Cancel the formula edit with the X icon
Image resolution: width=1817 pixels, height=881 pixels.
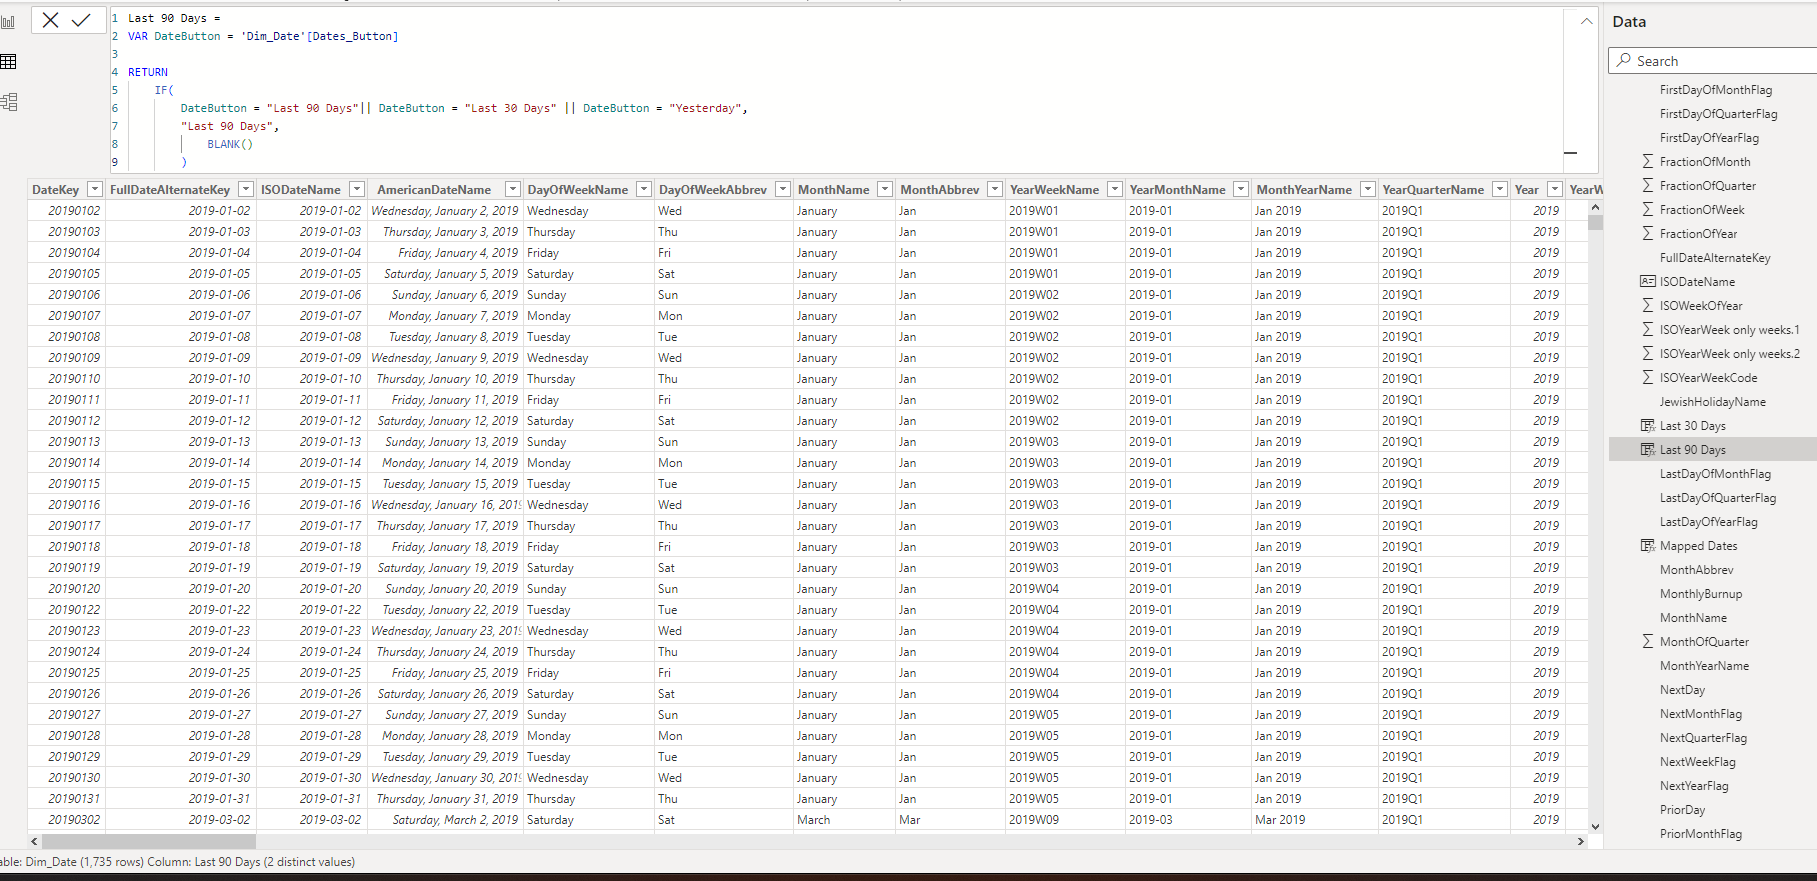coord(51,20)
